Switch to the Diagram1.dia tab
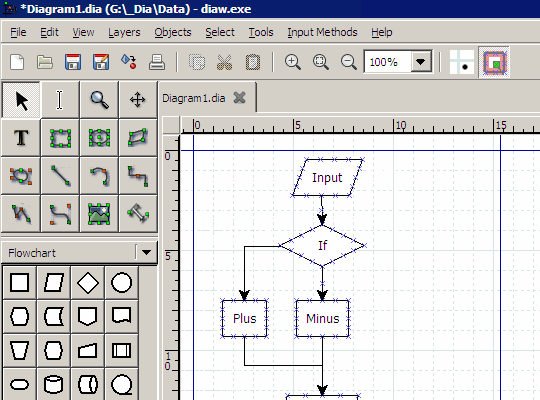 (194, 98)
